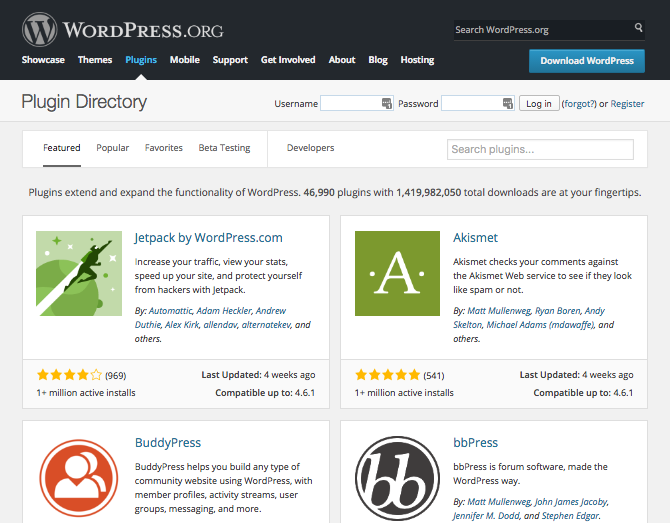
Task: Open the BuddyPress plugin icon
Action: click(x=79, y=478)
